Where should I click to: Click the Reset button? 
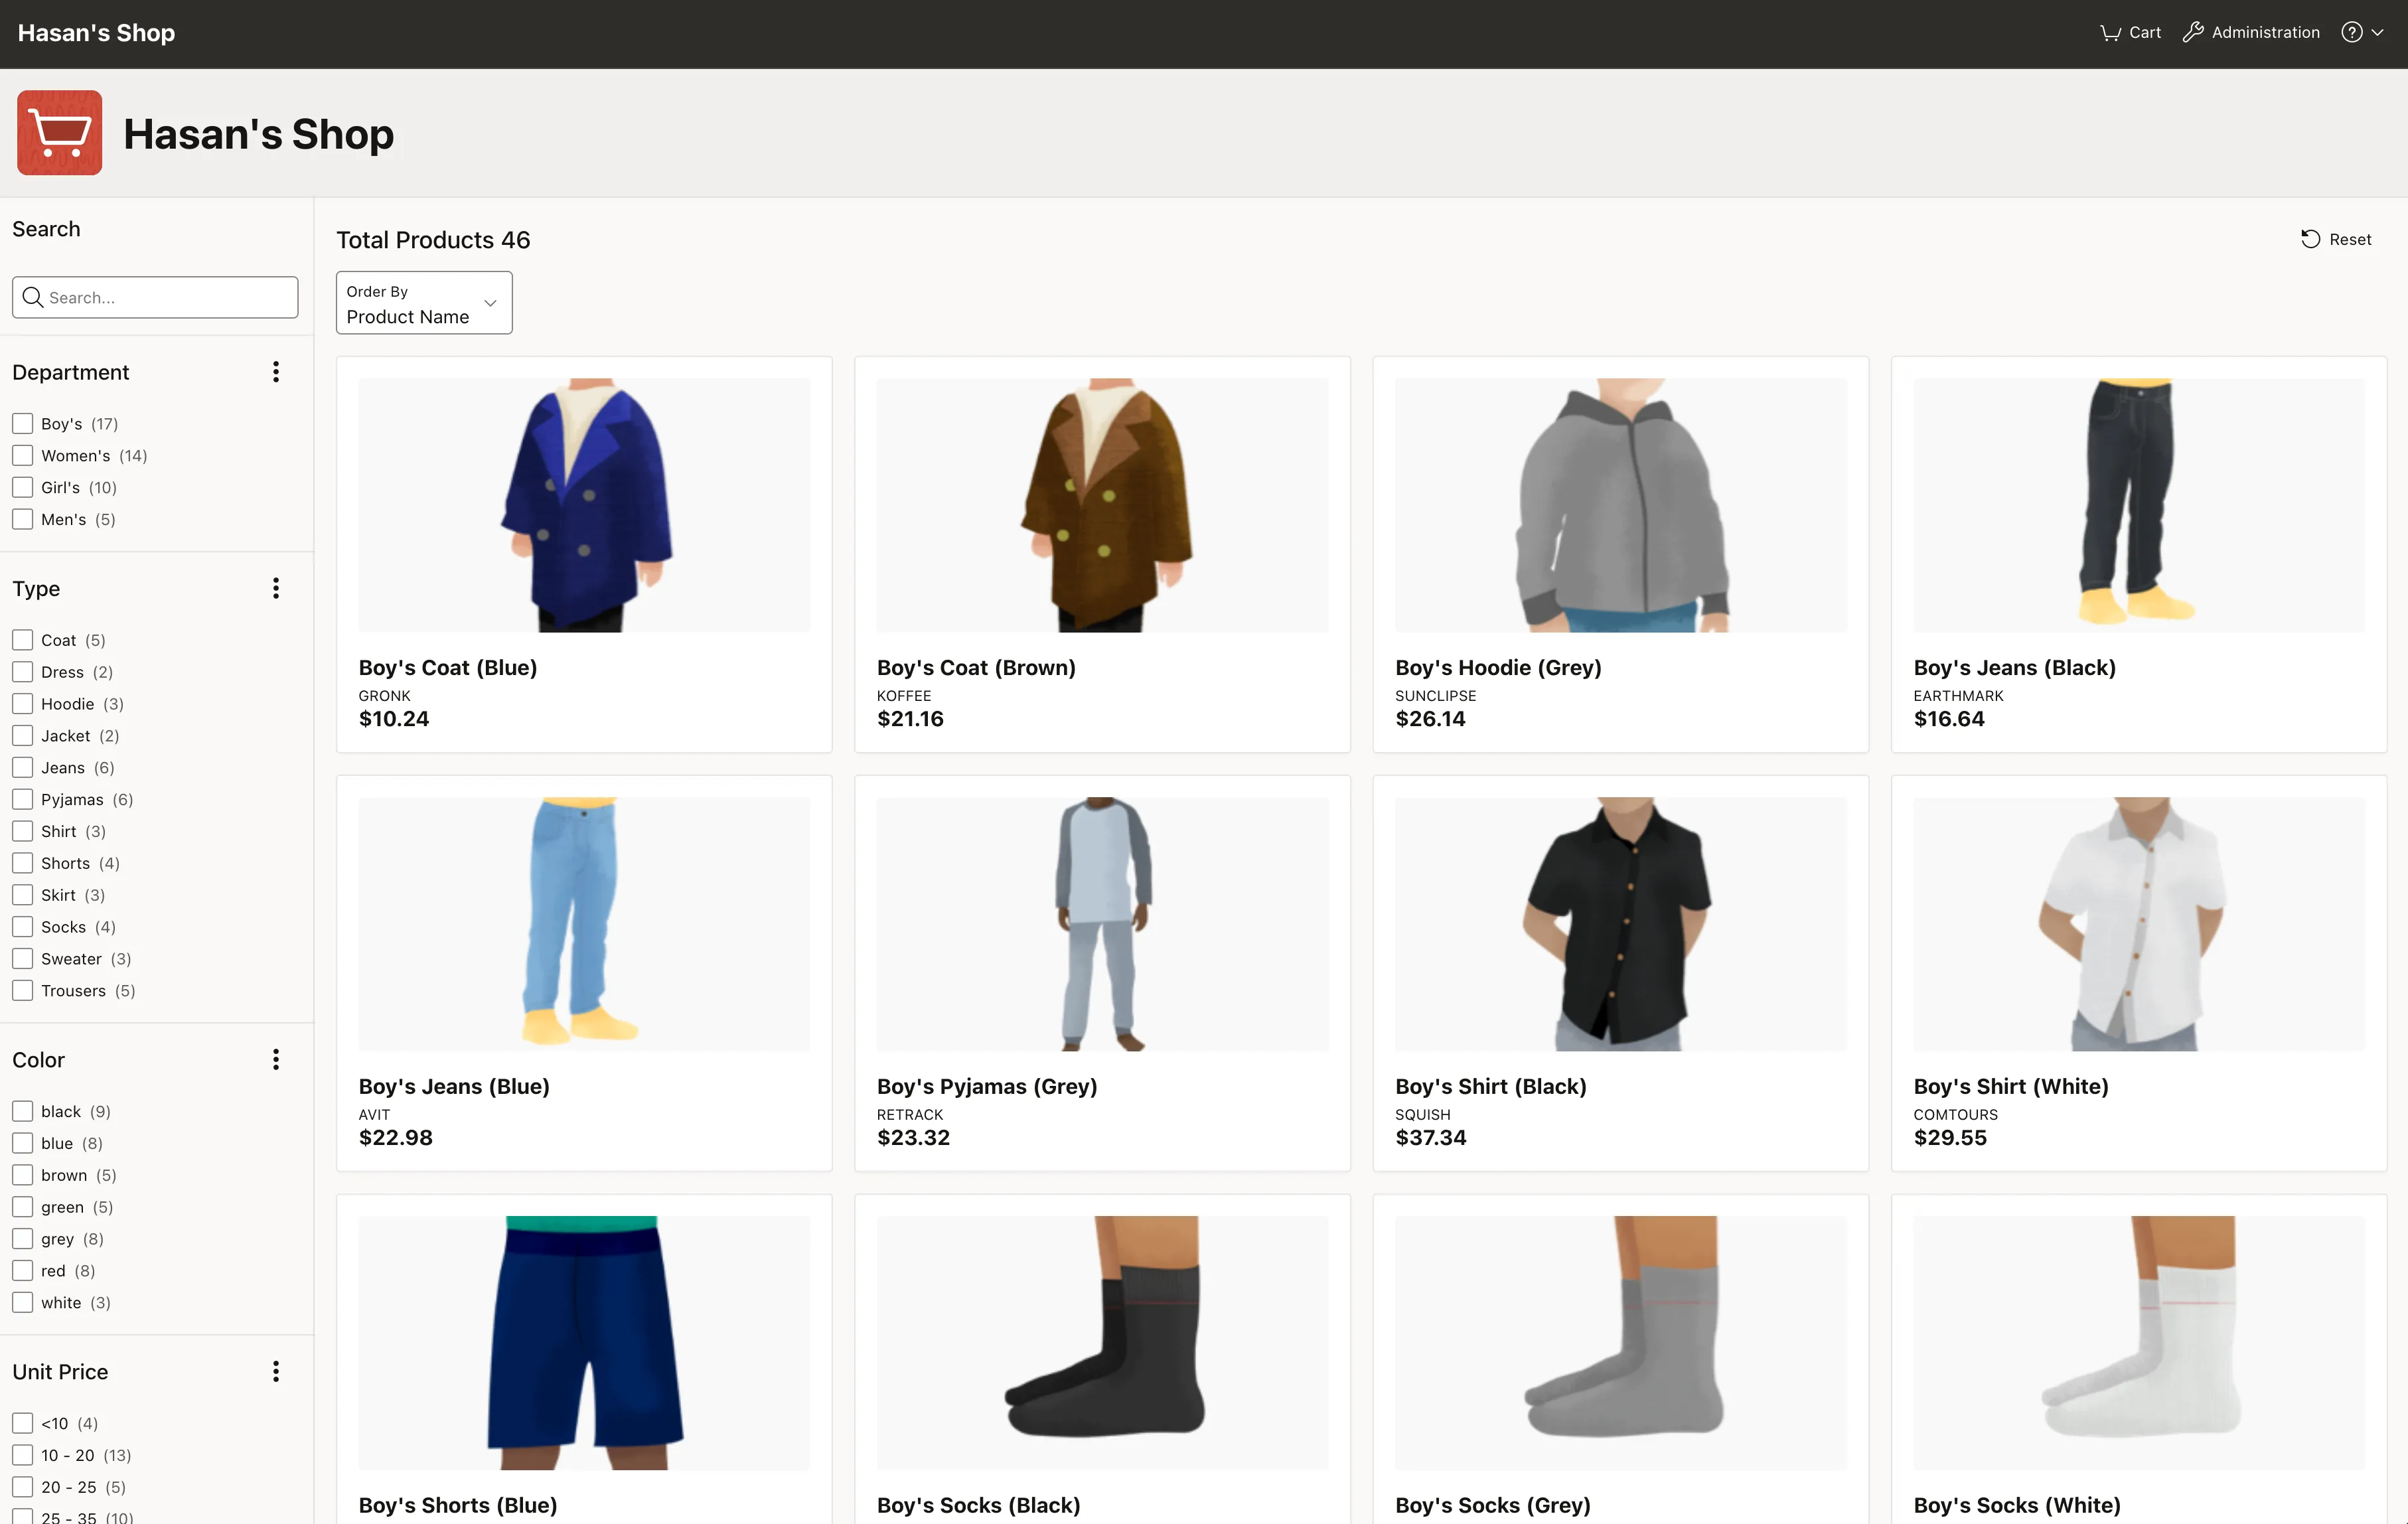[2336, 239]
